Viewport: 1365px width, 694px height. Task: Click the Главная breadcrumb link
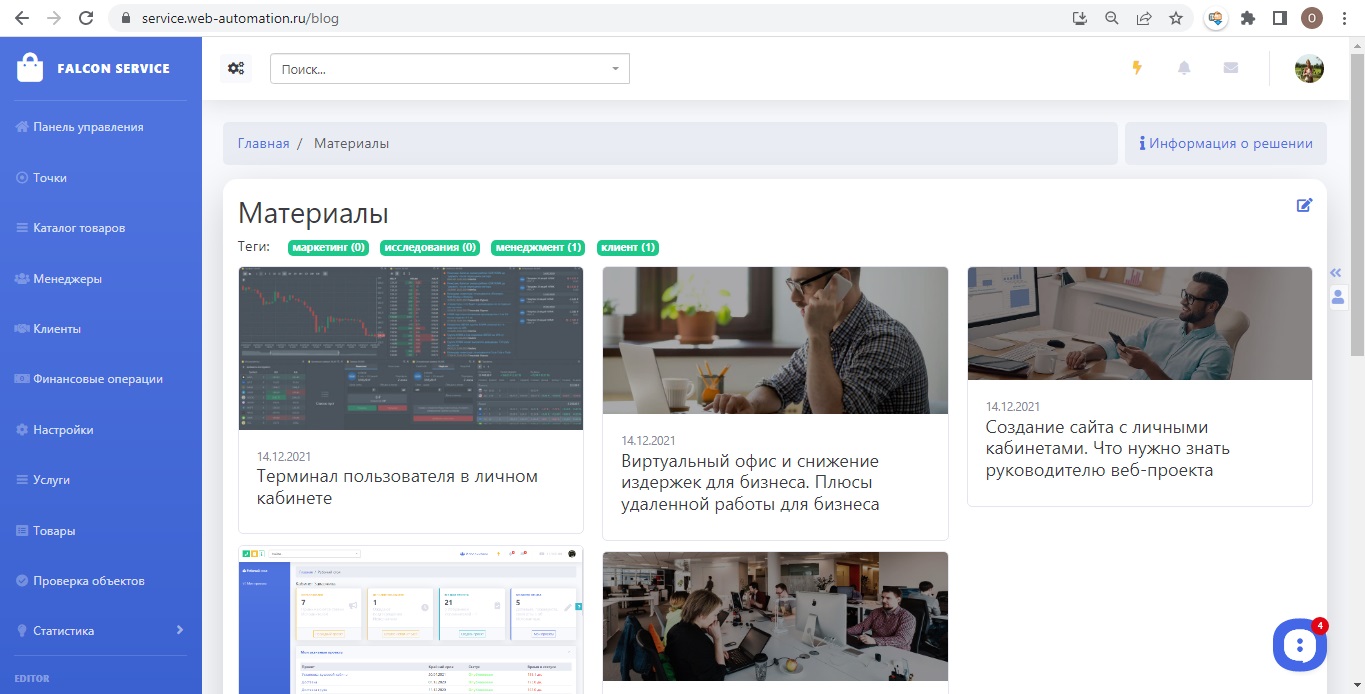(263, 144)
